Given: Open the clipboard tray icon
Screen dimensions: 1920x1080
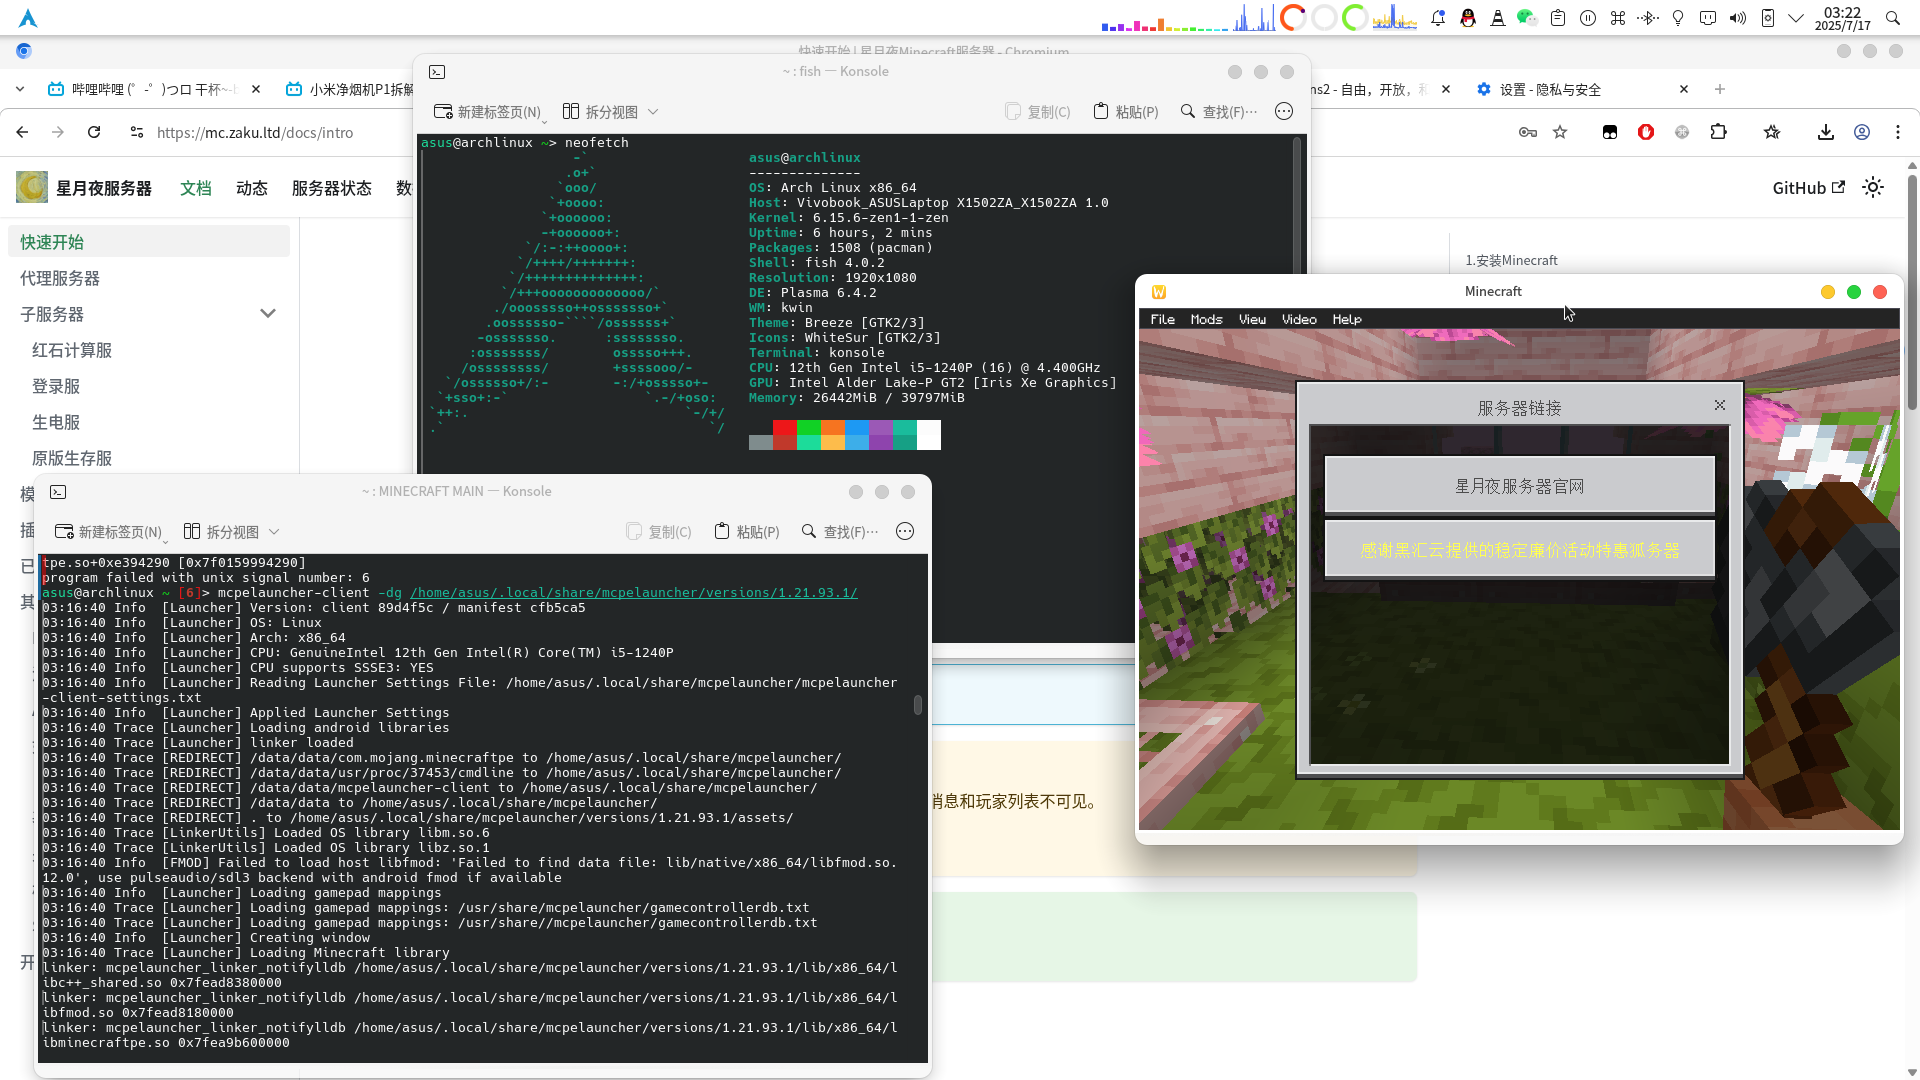Looking at the screenshot, I should [1558, 18].
